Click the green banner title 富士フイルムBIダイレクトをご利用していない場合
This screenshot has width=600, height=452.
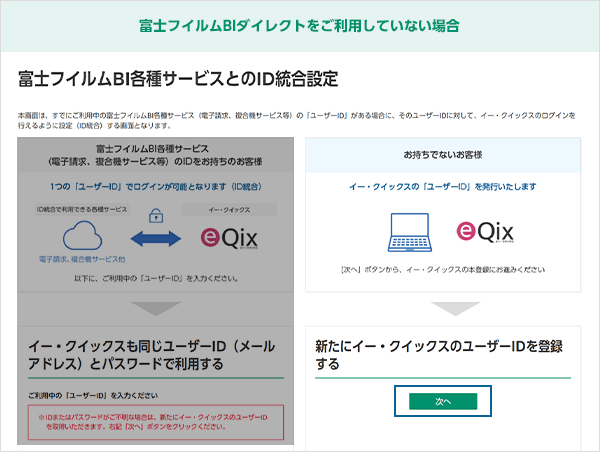tap(299, 26)
